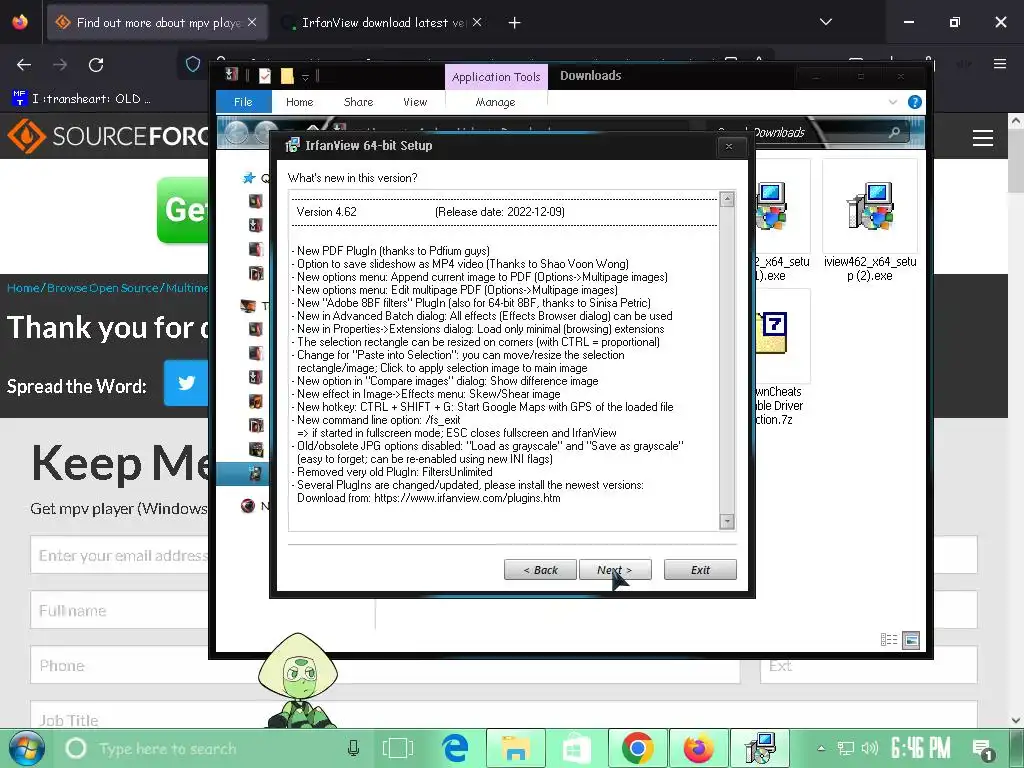Click the SourceForge logo
This screenshot has height=768, width=1024.
[108, 136]
